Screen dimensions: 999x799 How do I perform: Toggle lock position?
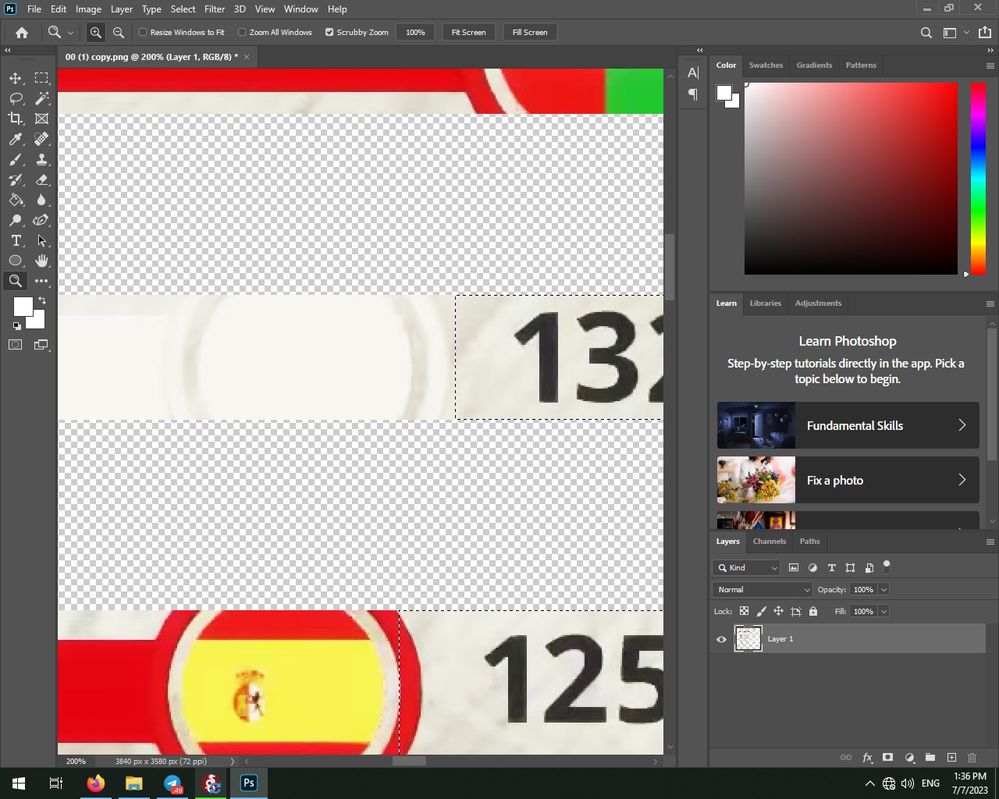[x=778, y=611]
